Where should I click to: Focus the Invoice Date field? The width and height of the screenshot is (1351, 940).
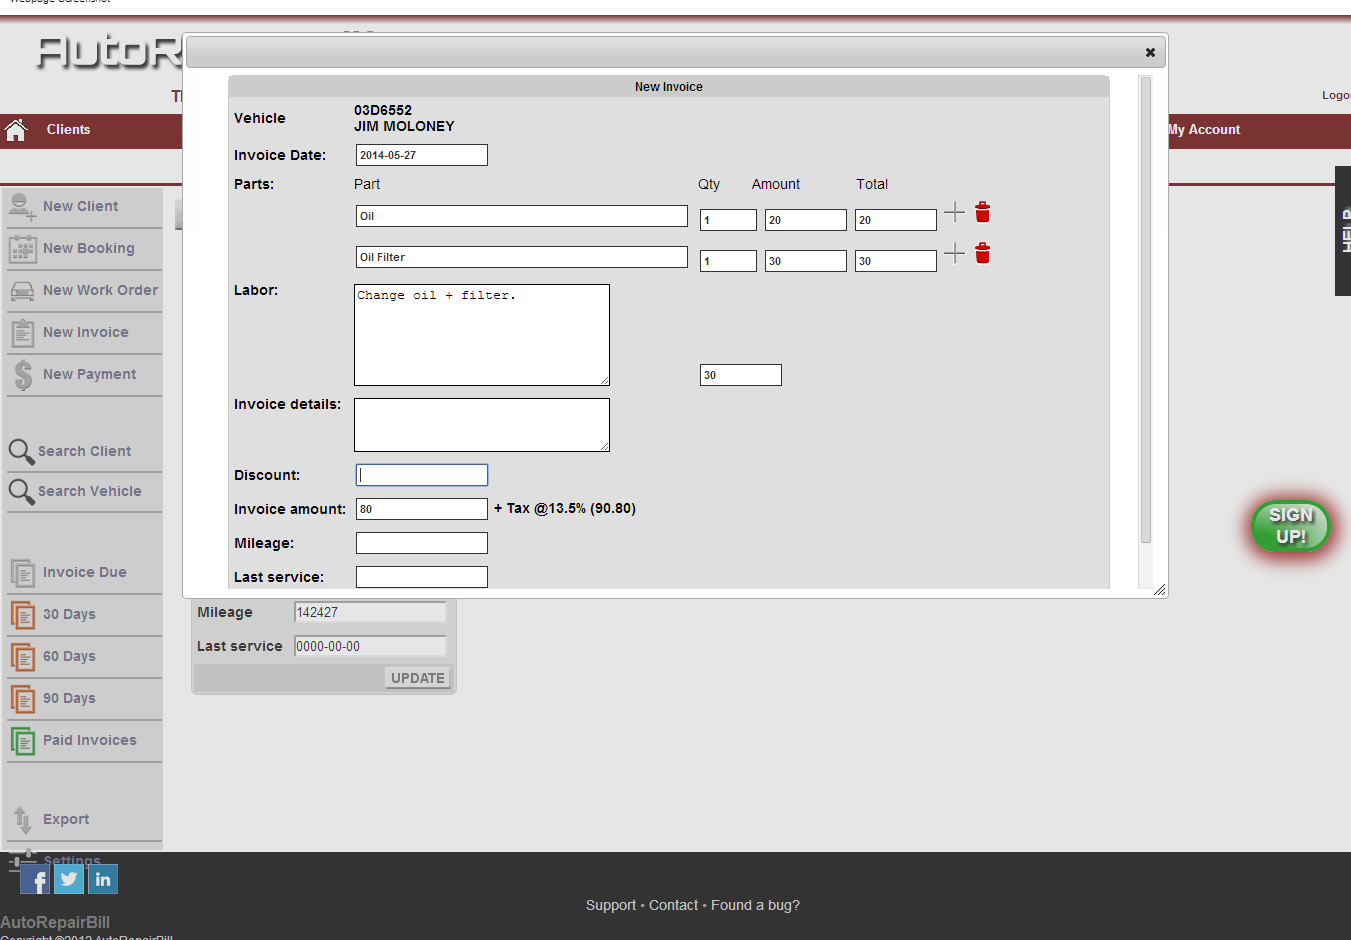pyautogui.click(x=422, y=155)
